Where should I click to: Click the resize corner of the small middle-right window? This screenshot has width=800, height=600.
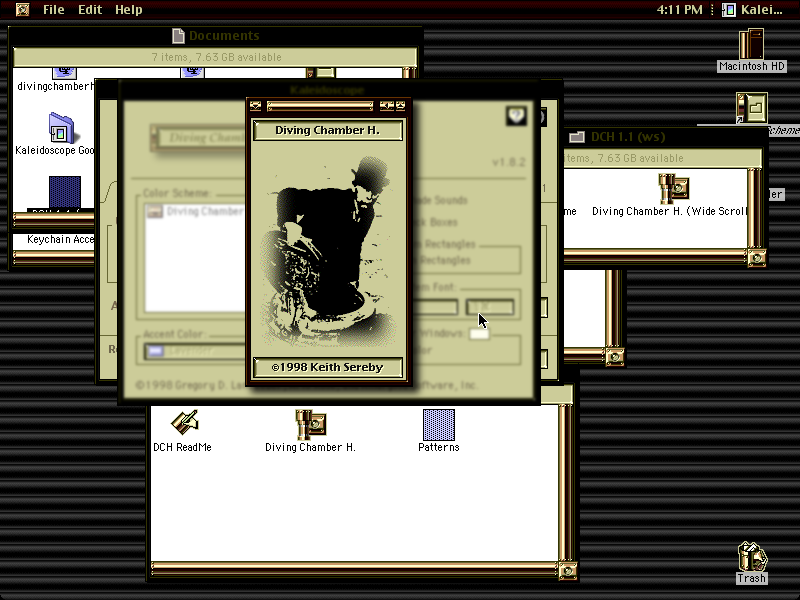click(x=615, y=357)
